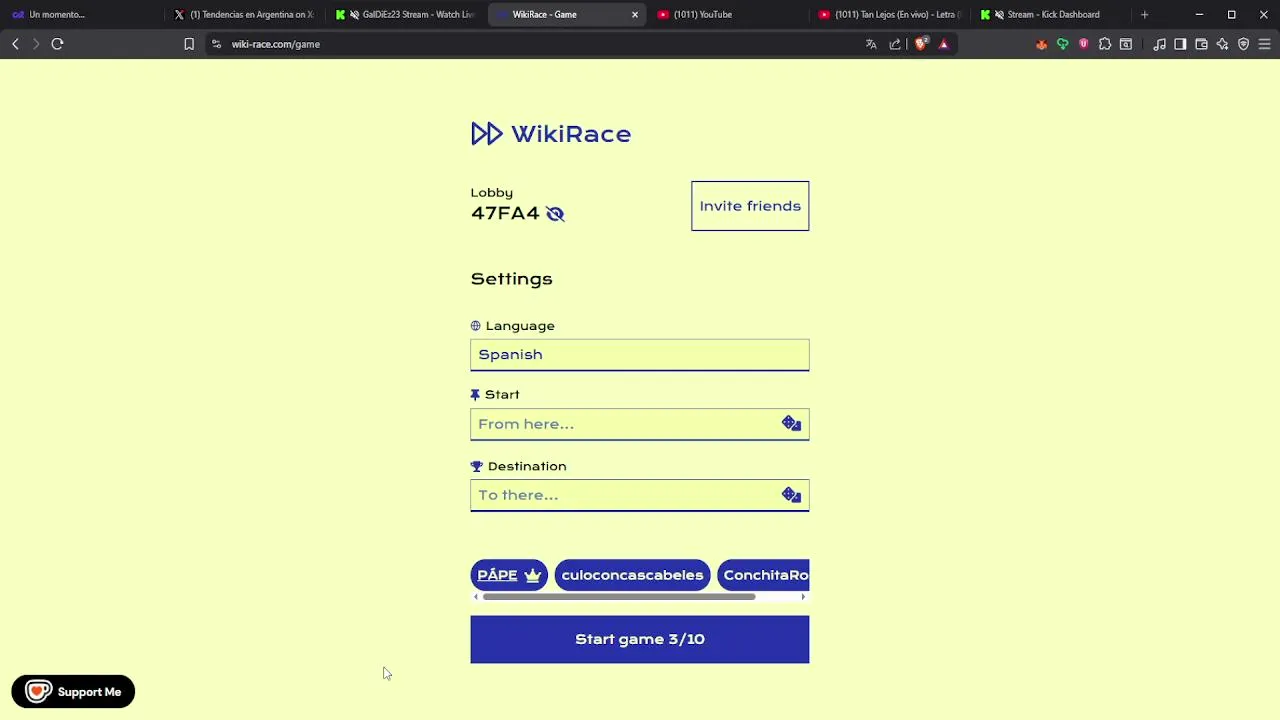Open the Language dropdown showing Spanish

640,355
